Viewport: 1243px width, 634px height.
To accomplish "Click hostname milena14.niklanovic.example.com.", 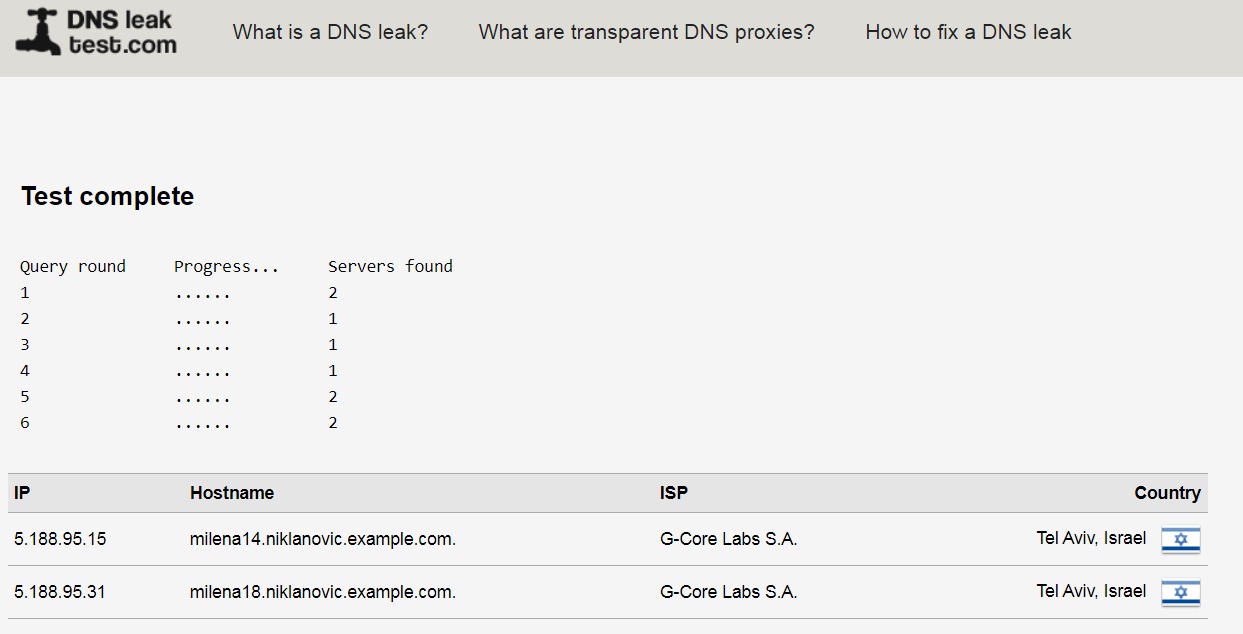I will [322, 539].
